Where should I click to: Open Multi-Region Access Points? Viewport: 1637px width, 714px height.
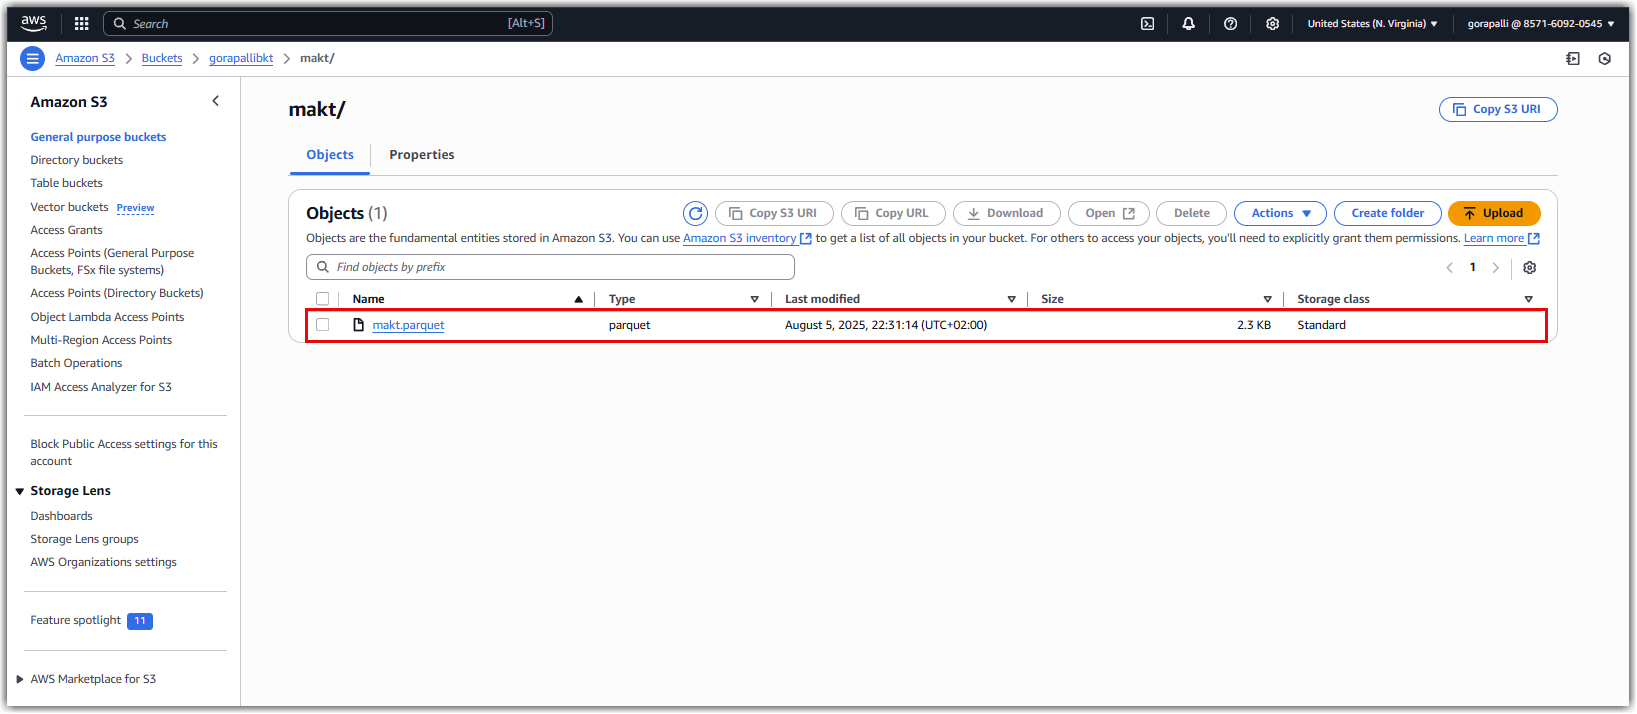pyautogui.click(x=101, y=340)
